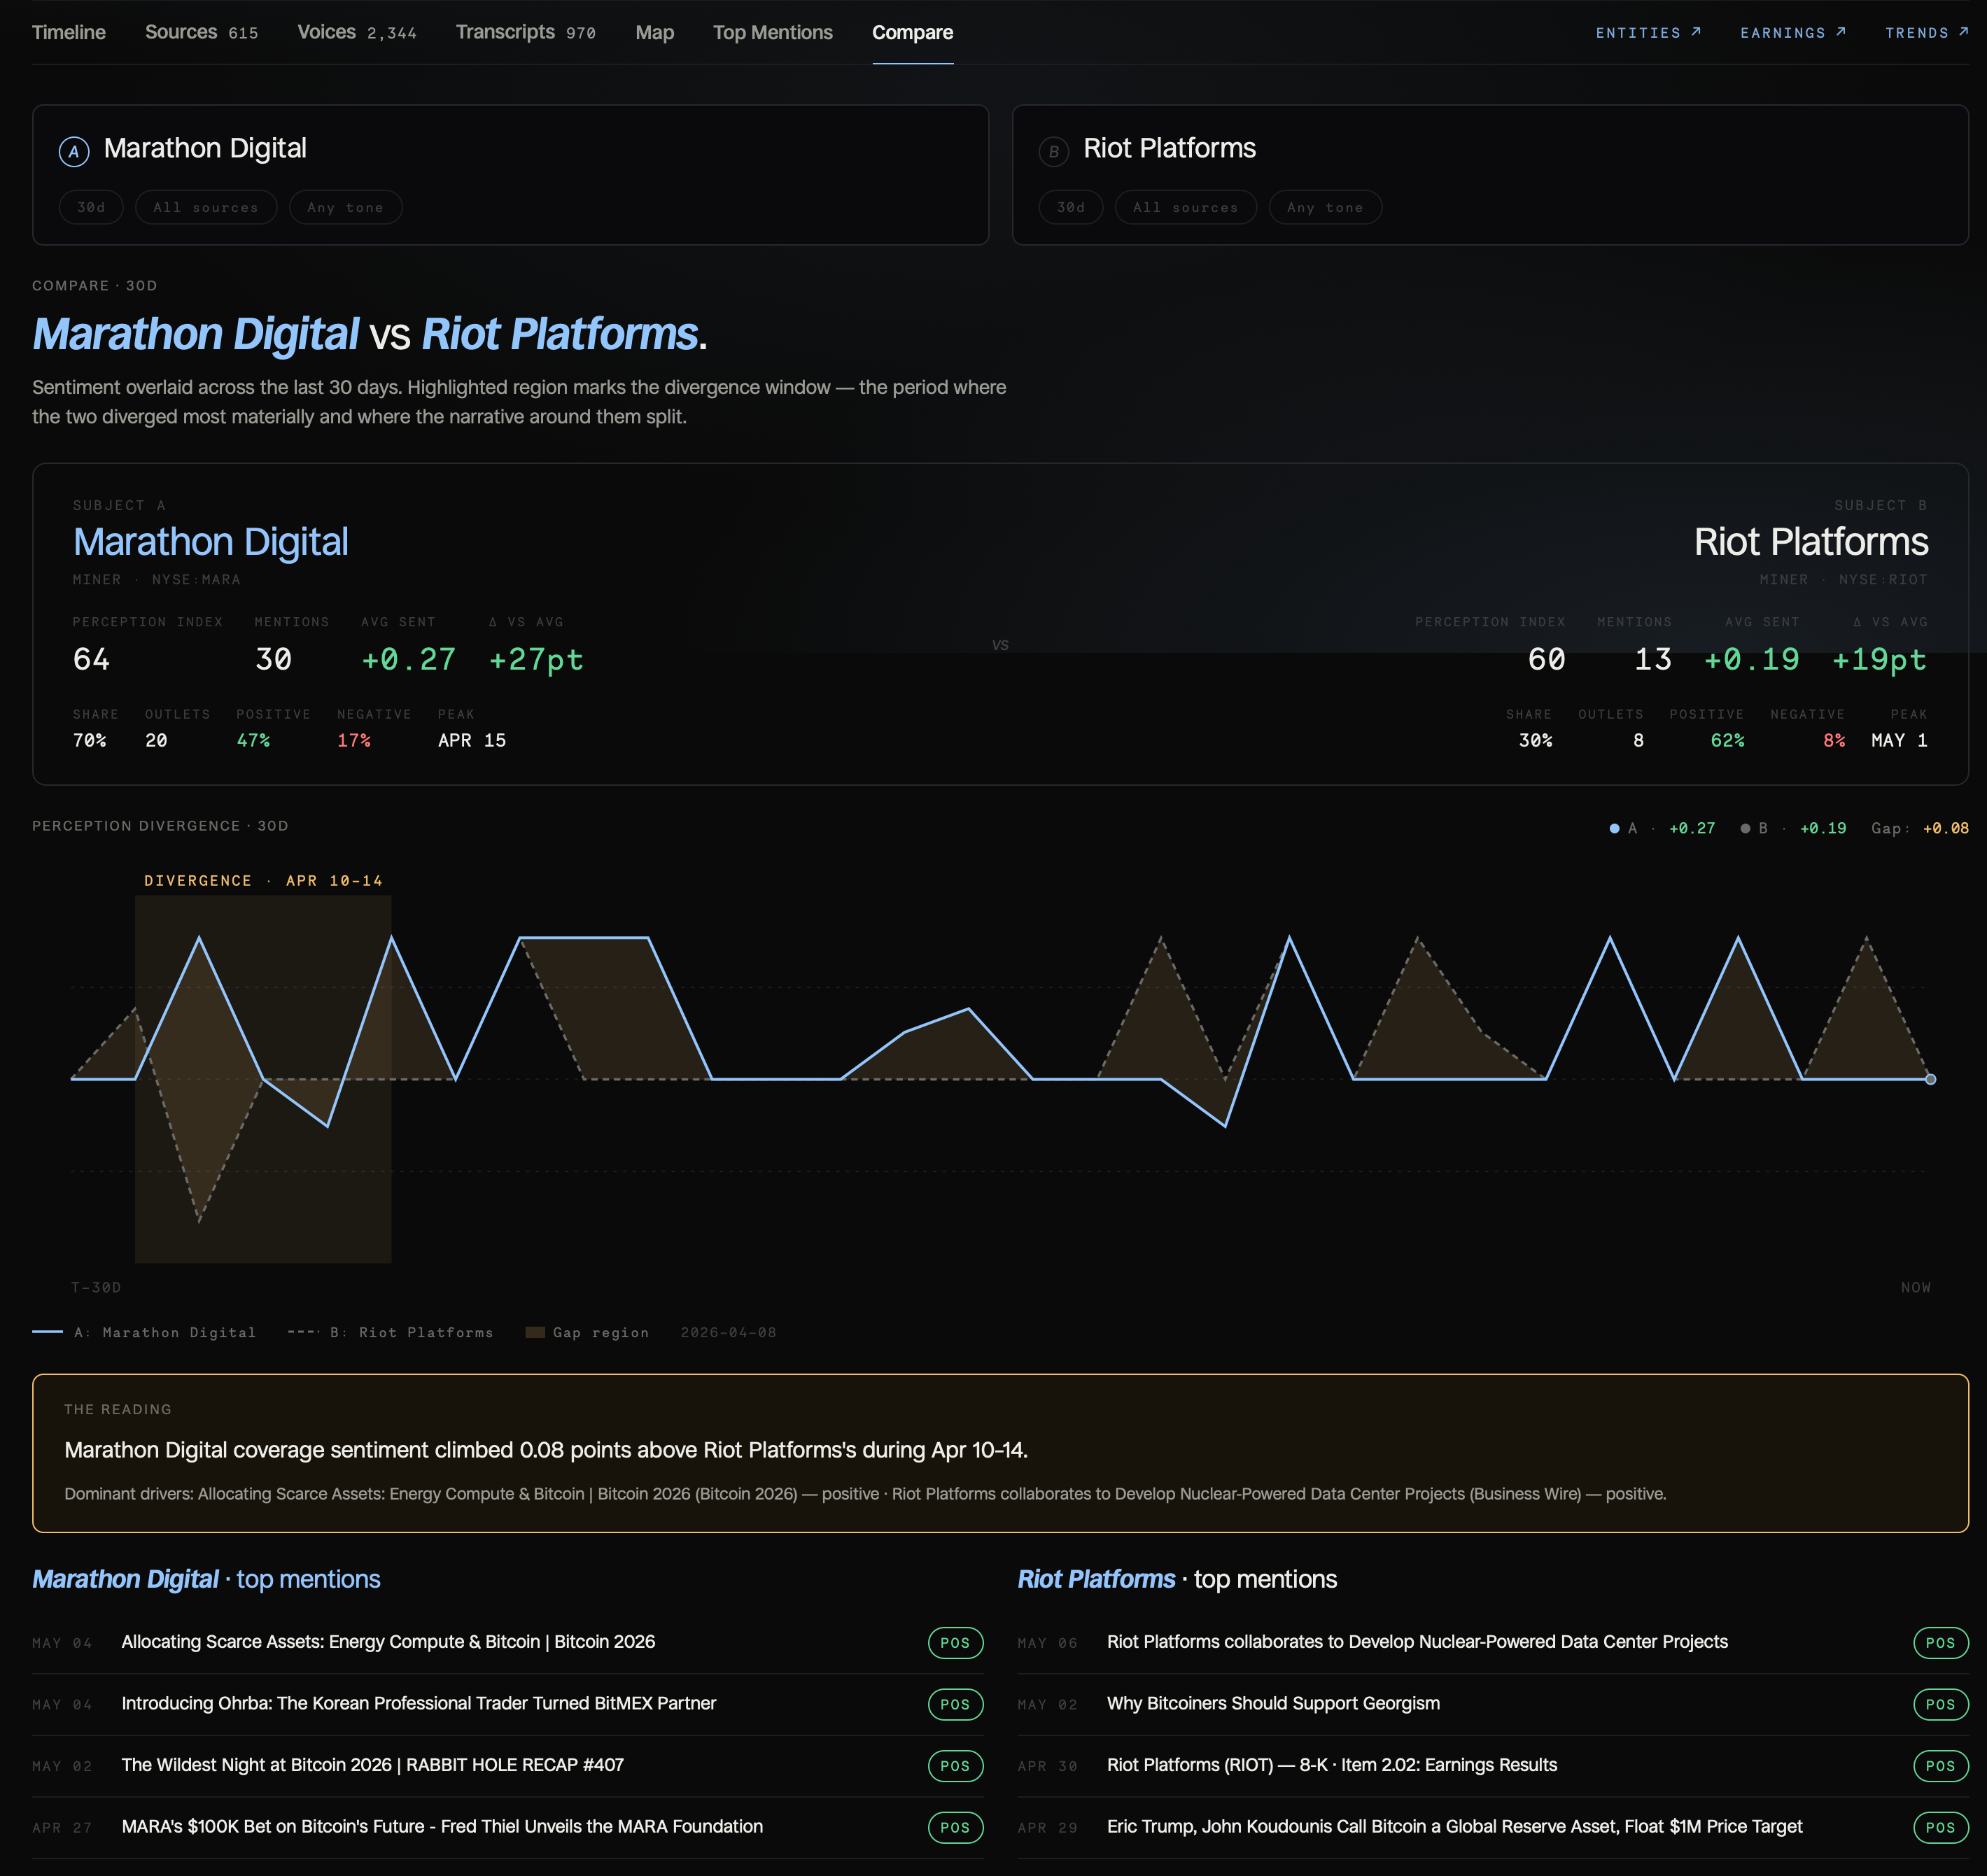
Task: Click Marathon's perception index 64
Action: coord(91,659)
